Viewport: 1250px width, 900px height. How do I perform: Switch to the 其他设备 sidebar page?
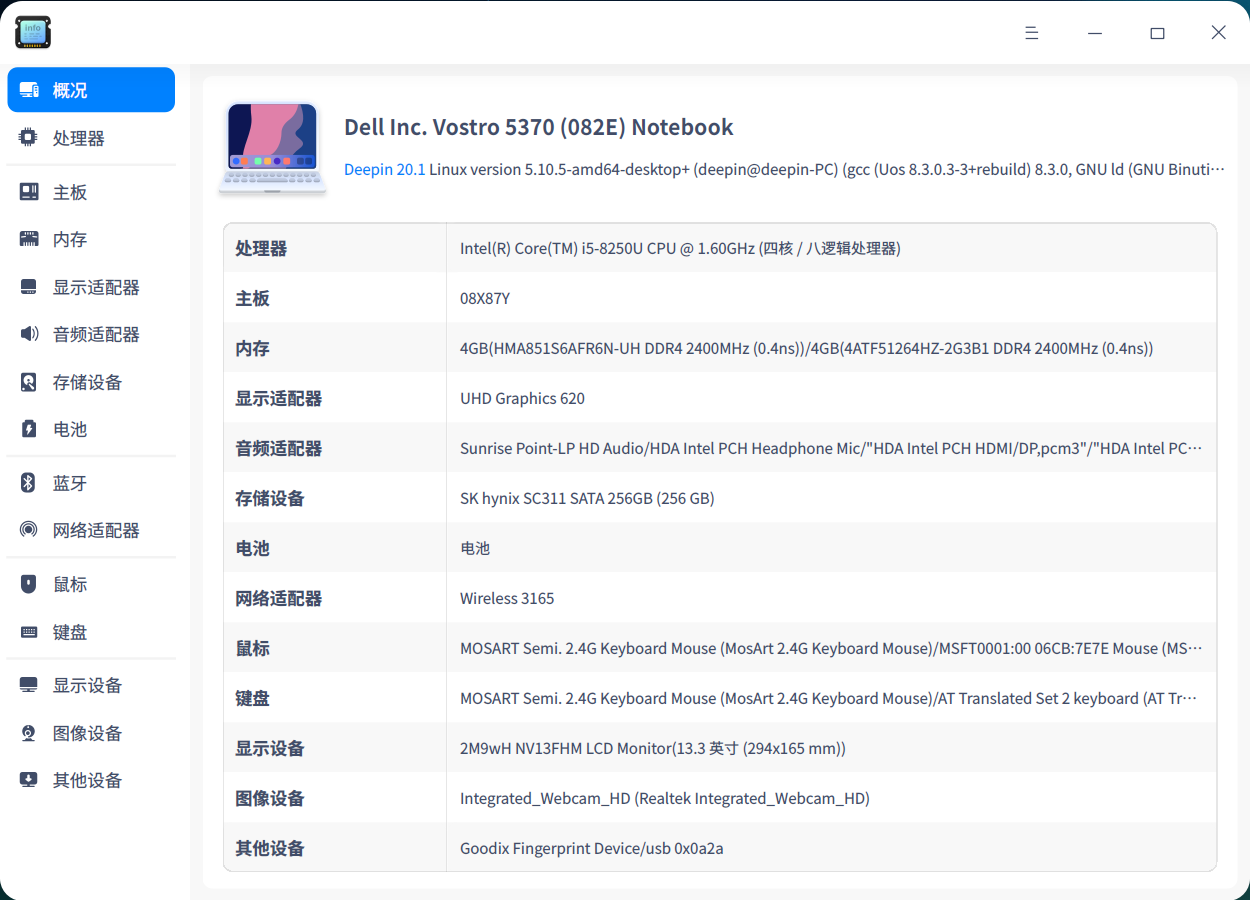pos(91,780)
